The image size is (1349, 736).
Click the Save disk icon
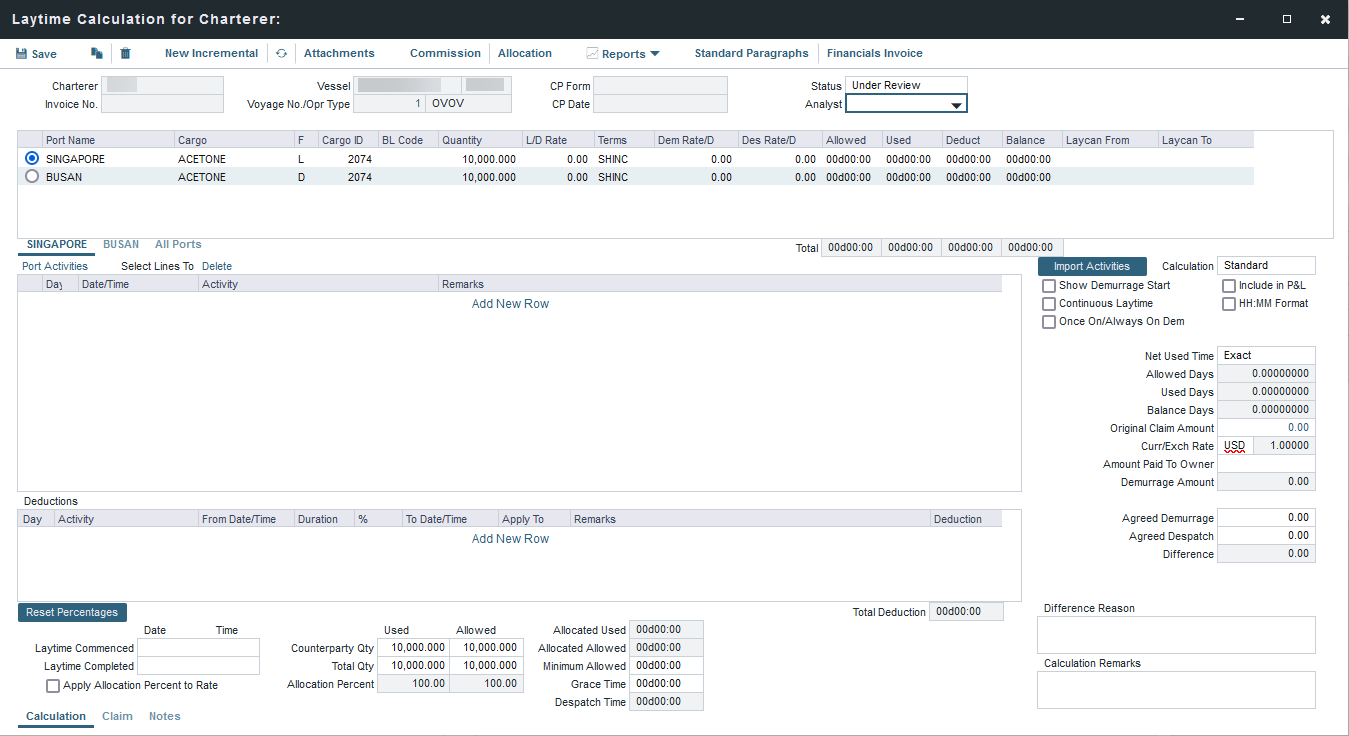[x=21, y=54]
